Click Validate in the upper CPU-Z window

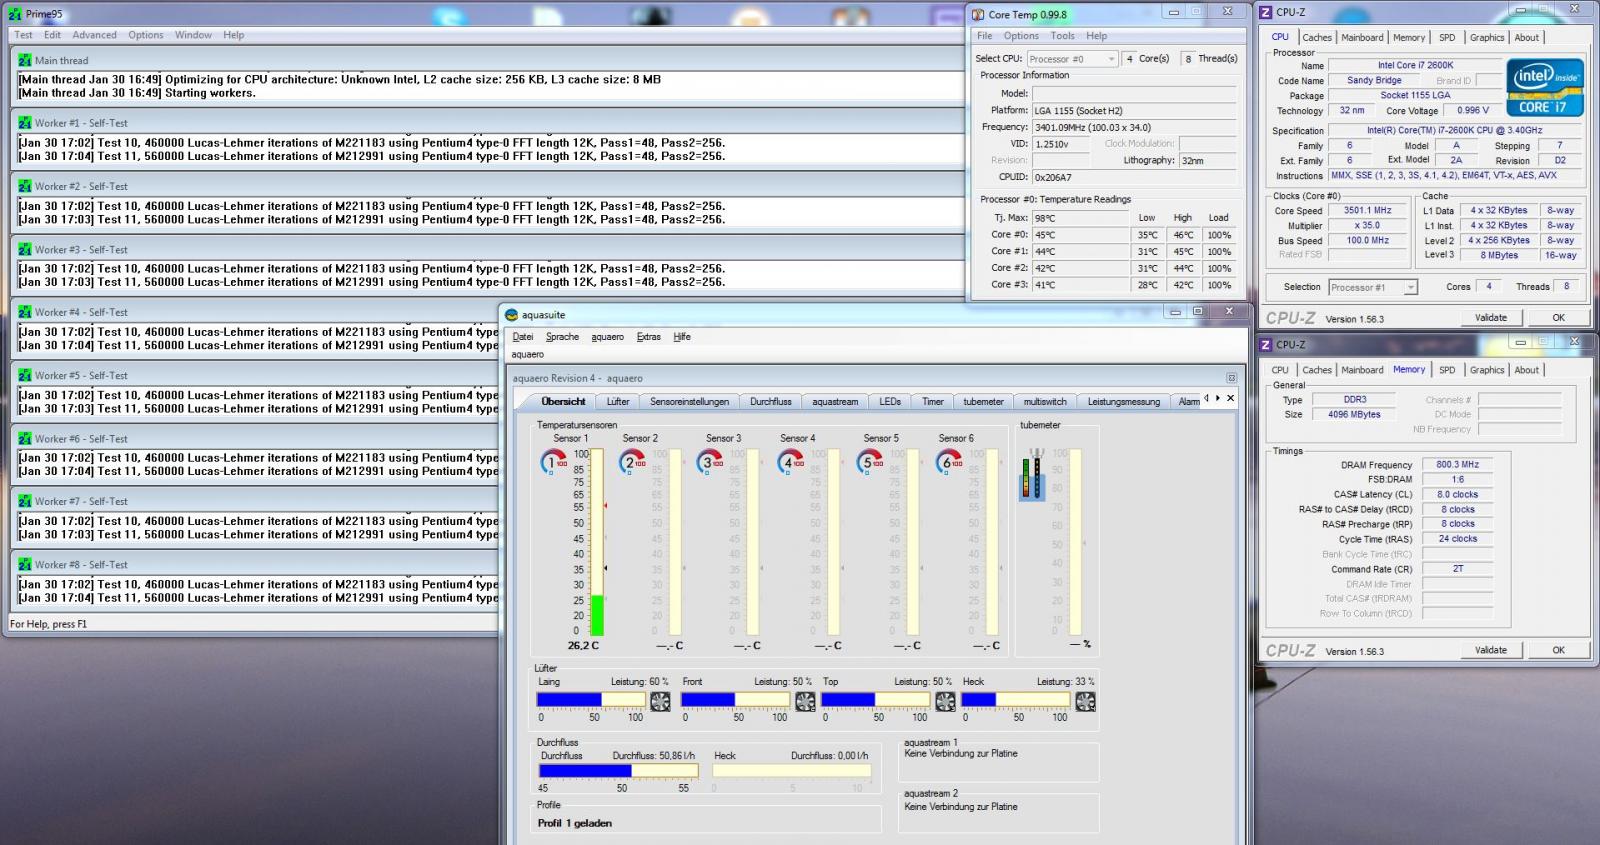1490,318
